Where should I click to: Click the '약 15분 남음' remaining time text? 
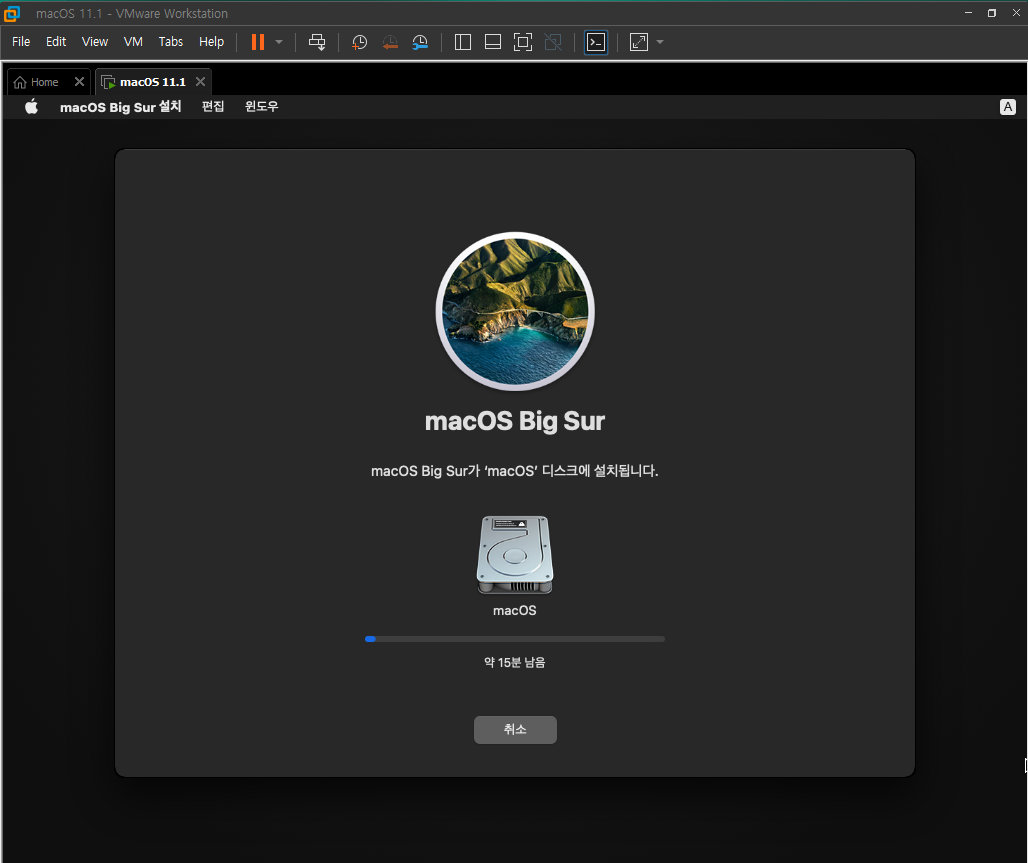pyautogui.click(x=515, y=662)
